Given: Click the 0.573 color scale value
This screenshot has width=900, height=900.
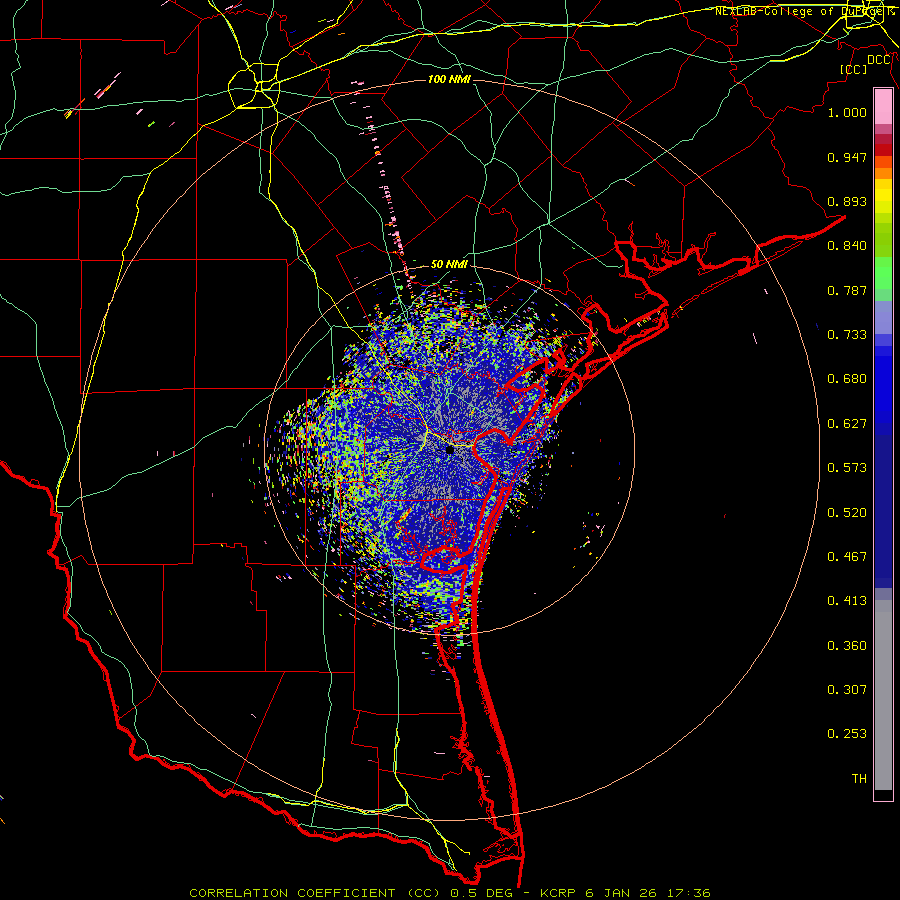Looking at the screenshot, I should tap(847, 468).
